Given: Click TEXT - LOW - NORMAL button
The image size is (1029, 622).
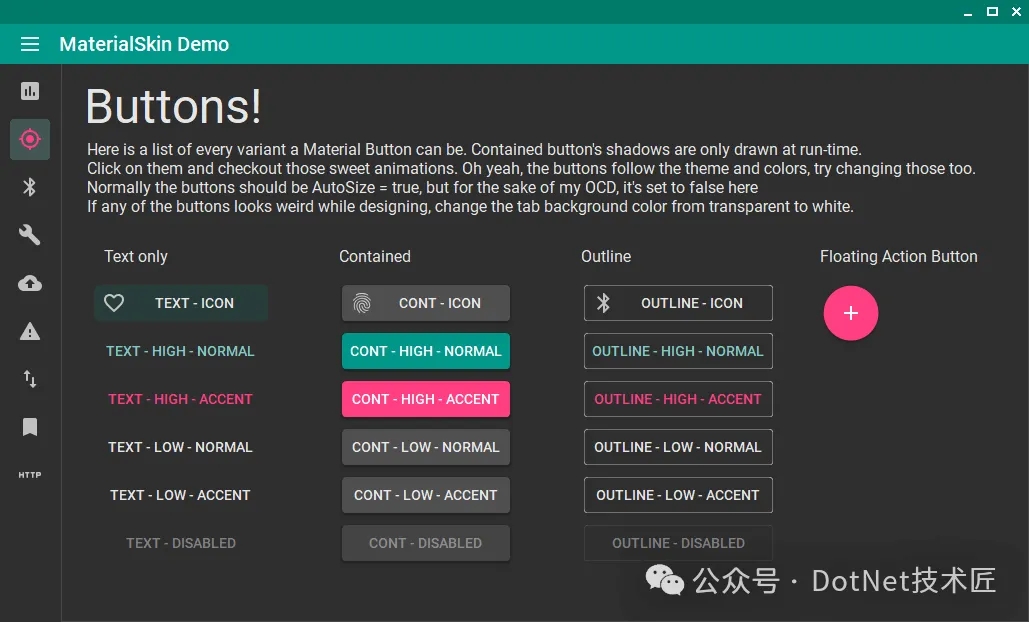Looking at the screenshot, I should point(180,447).
